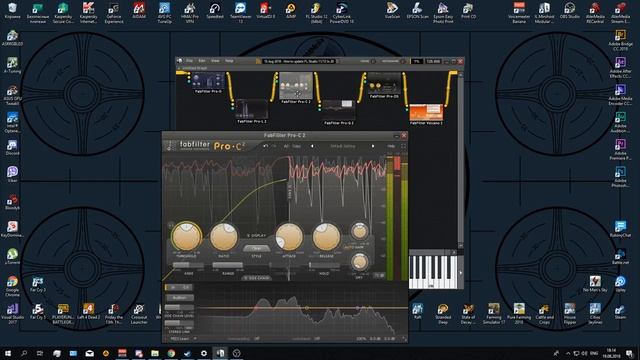The image size is (640, 360).
Task: Toggle the Side Chain panel button
Action: click(256, 278)
